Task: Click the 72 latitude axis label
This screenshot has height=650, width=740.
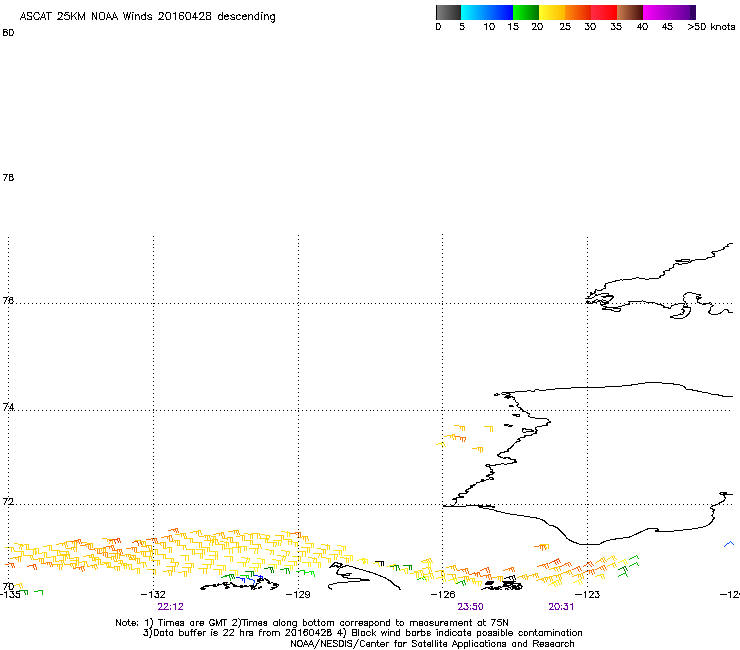Action: (x=8, y=501)
